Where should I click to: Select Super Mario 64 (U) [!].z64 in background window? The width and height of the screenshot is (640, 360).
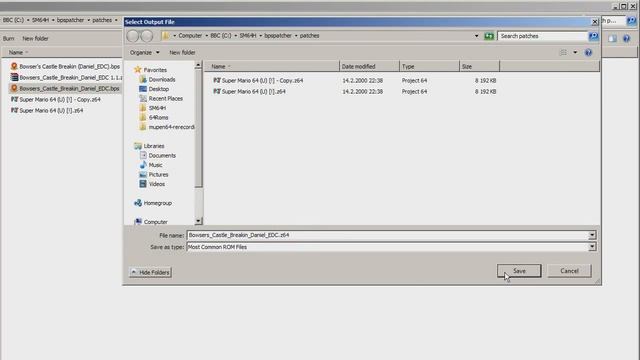[x=47, y=111]
